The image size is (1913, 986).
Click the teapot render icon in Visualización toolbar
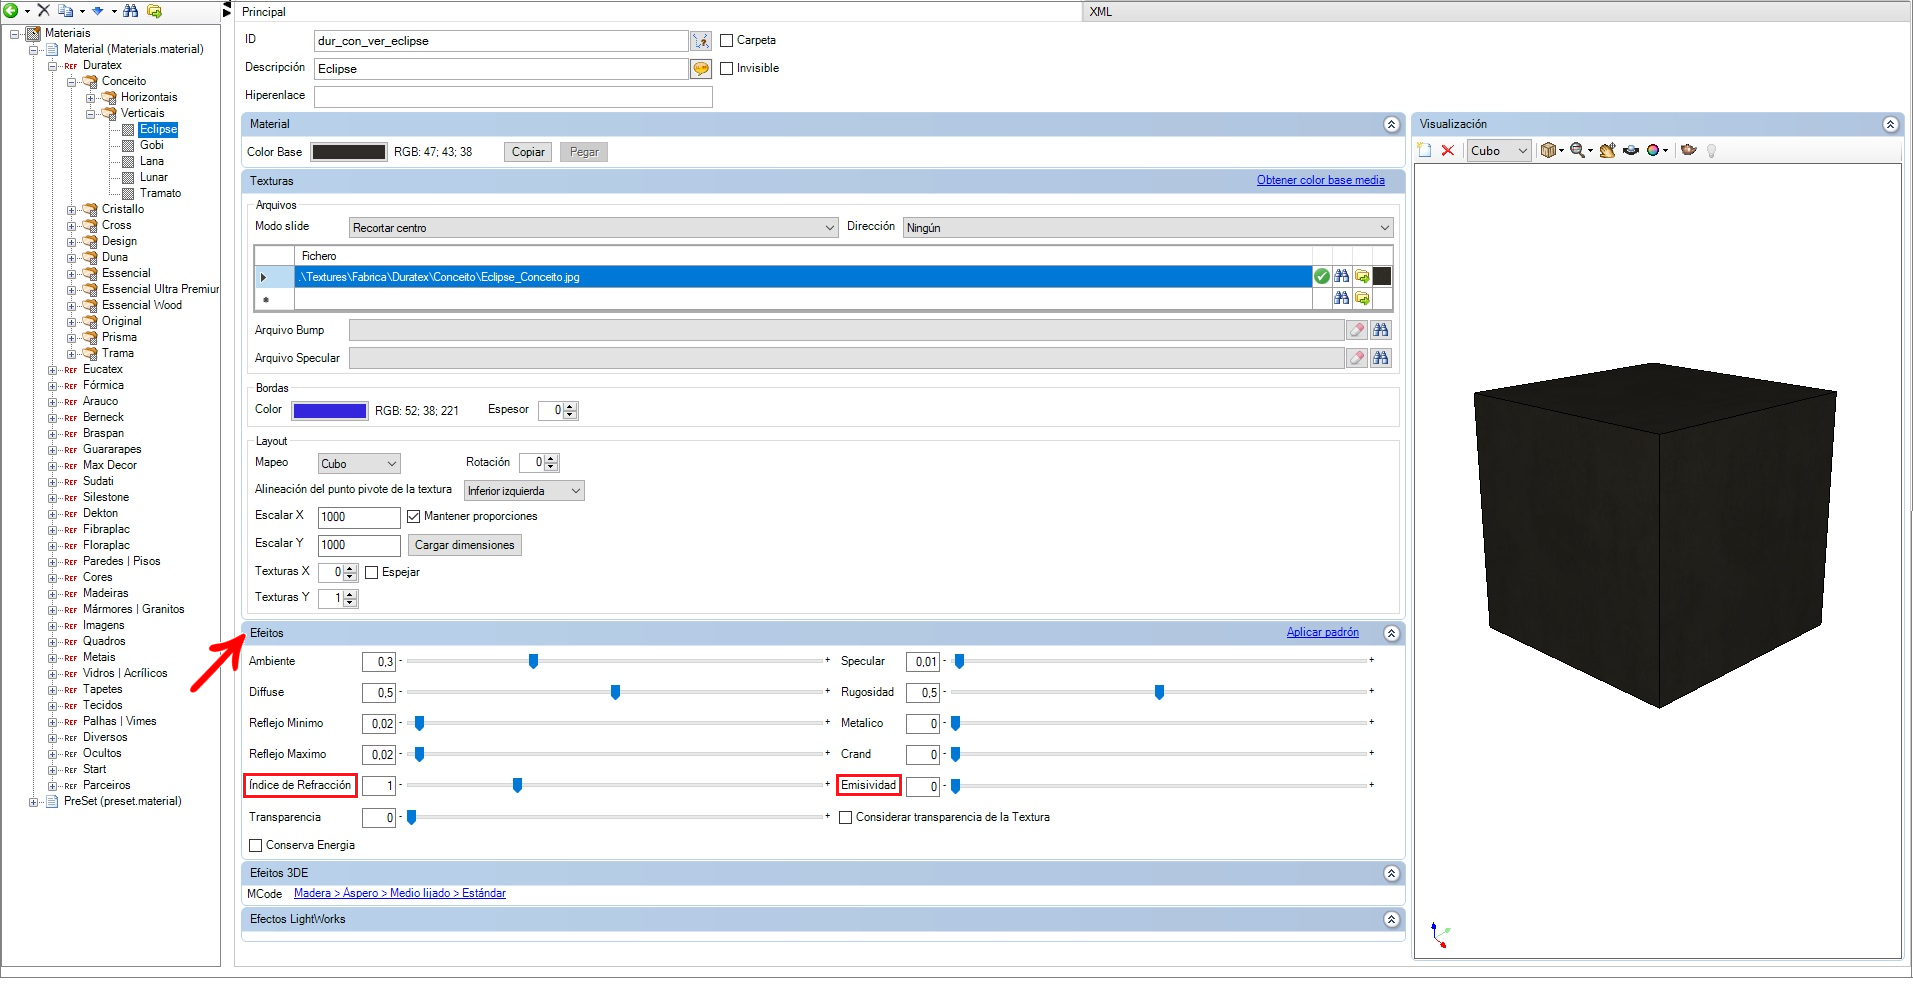pyautogui.click(x=1689, y=151)
